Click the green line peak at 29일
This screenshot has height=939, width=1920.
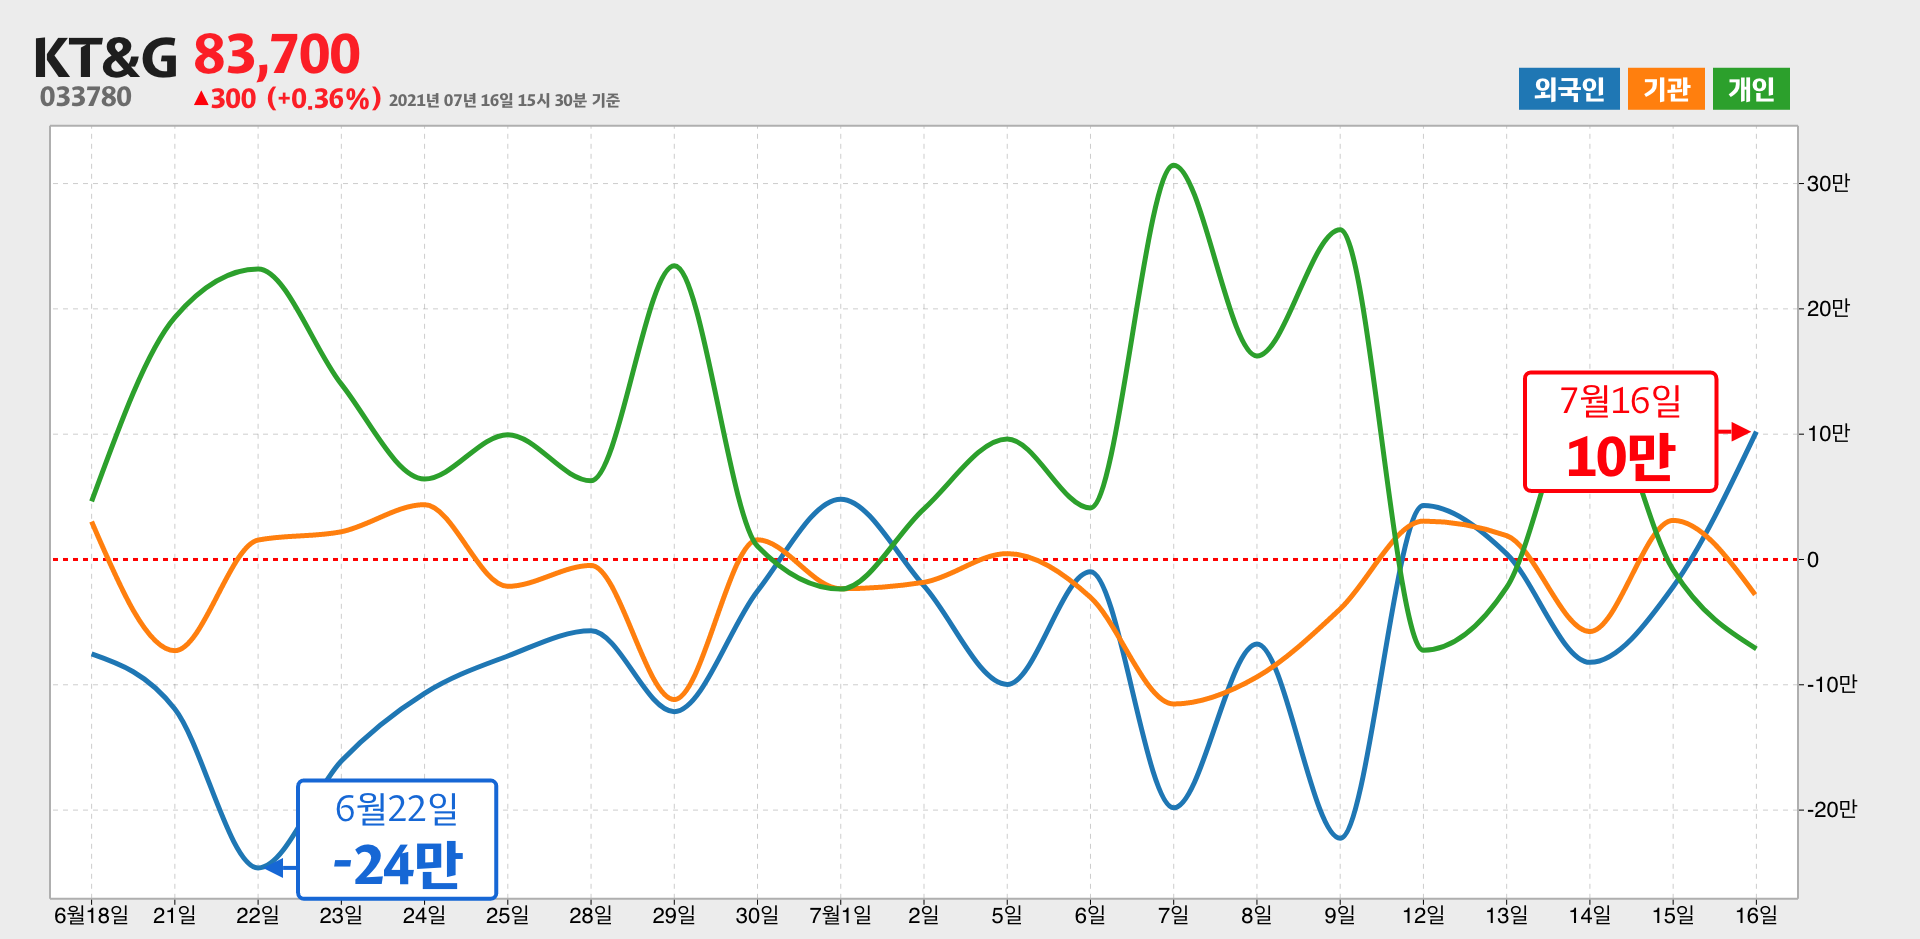(x=674, y=265)
